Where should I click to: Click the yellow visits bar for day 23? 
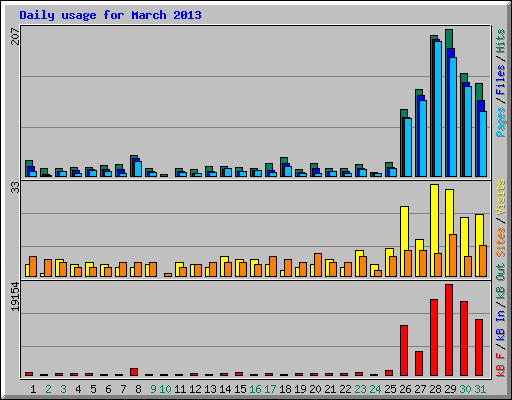(x=359, y=253)
